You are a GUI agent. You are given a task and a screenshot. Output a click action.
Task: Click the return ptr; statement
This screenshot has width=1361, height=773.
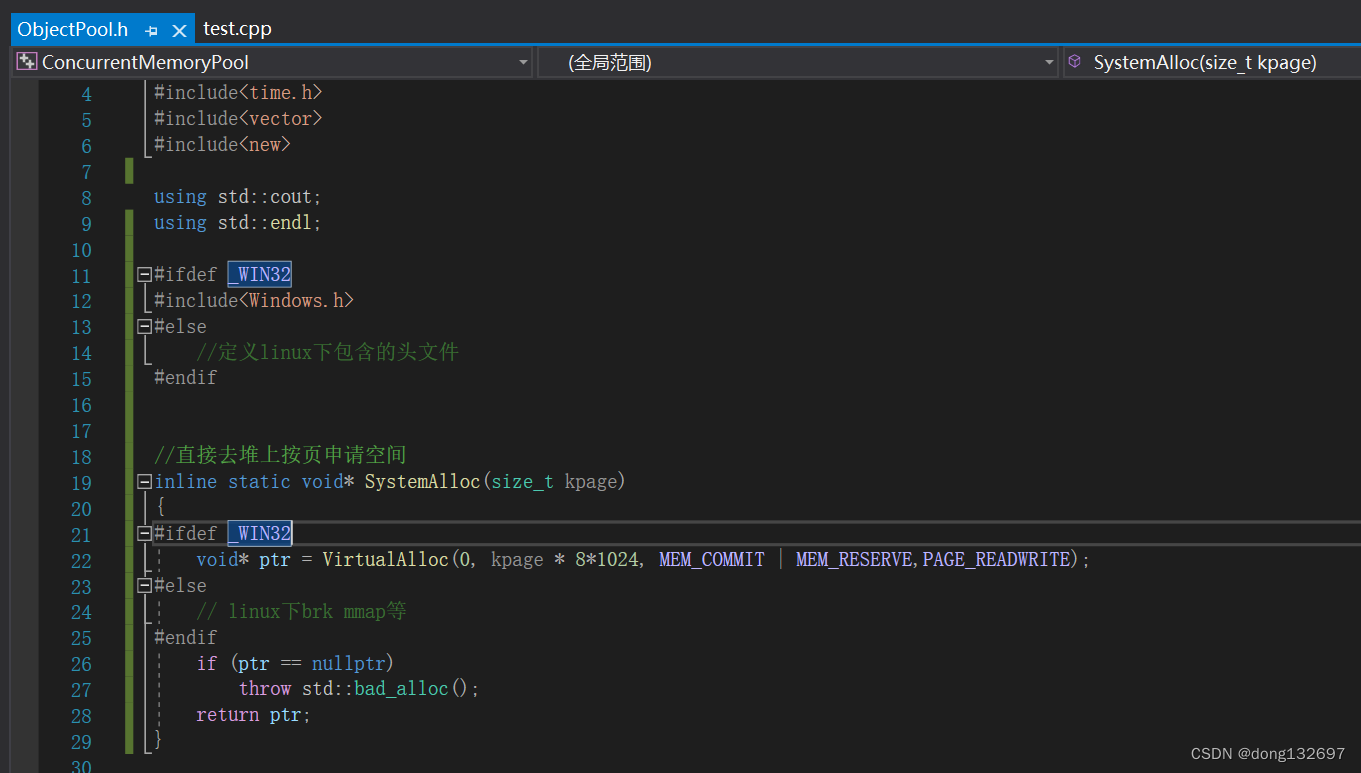254,716
